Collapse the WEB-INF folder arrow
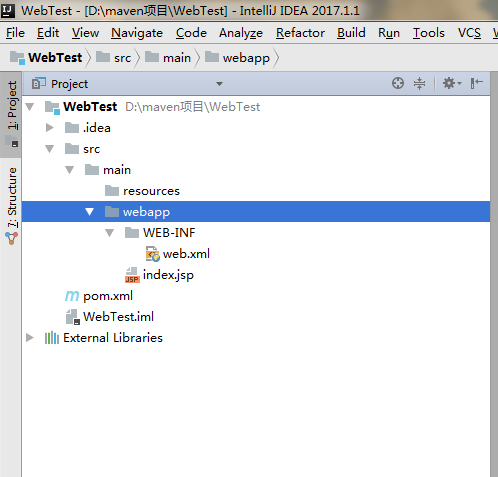This screenshot has height=477, width=498. coord(110,233)
